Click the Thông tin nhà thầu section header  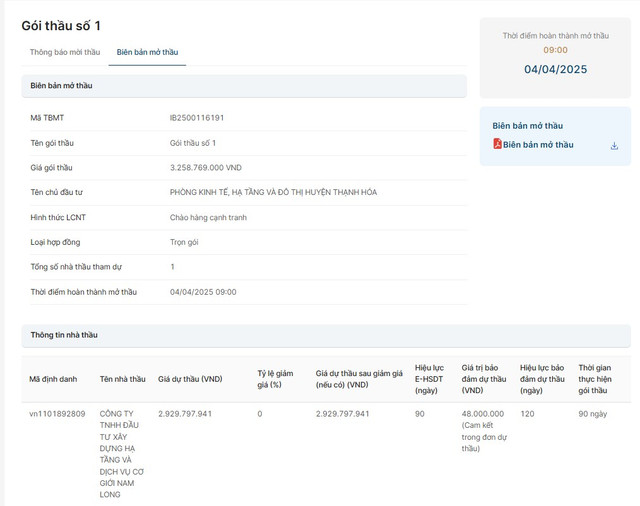pyautogui.click(x=64, y=335)
